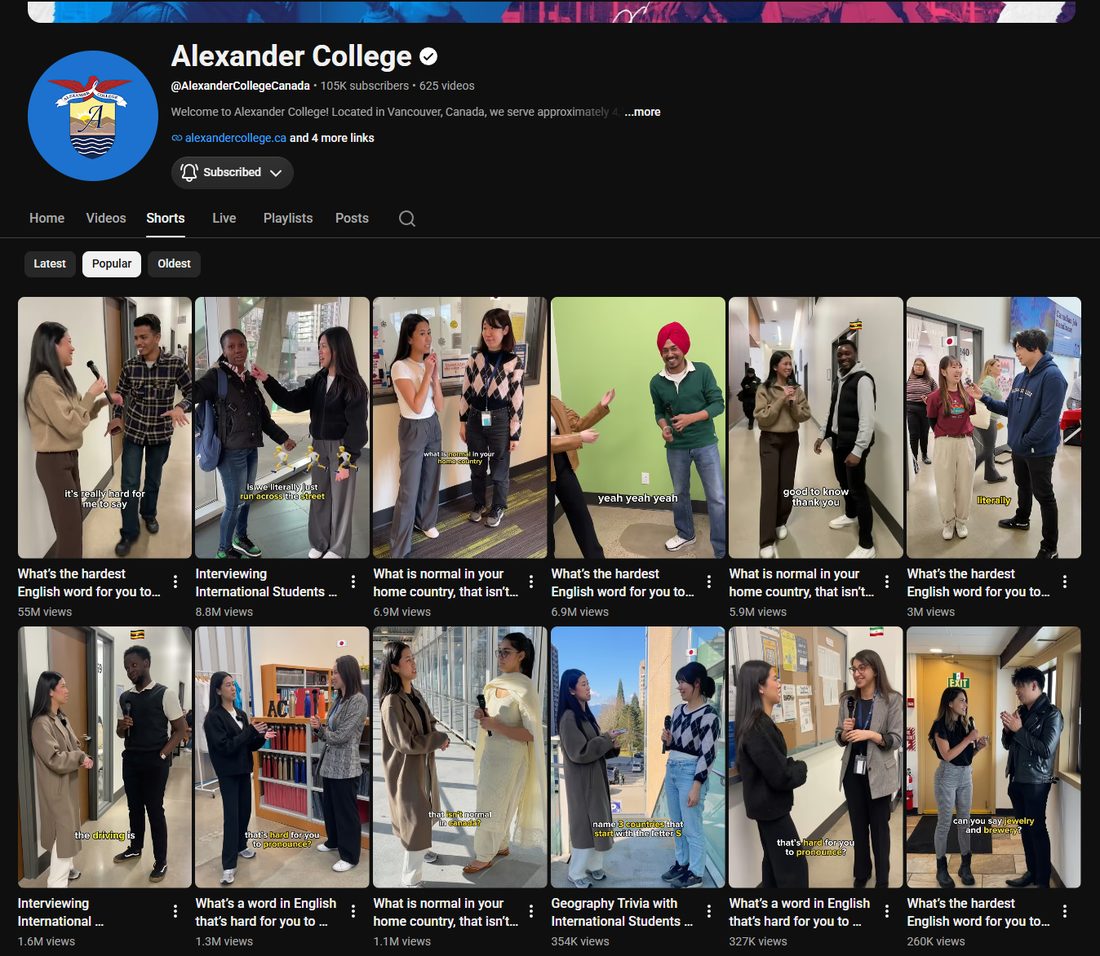The width and height of the screenshot is (1100, 956).
Task: Play the 'jewelry and brewery' short thumbnail
Action: [x=993, y=758]
